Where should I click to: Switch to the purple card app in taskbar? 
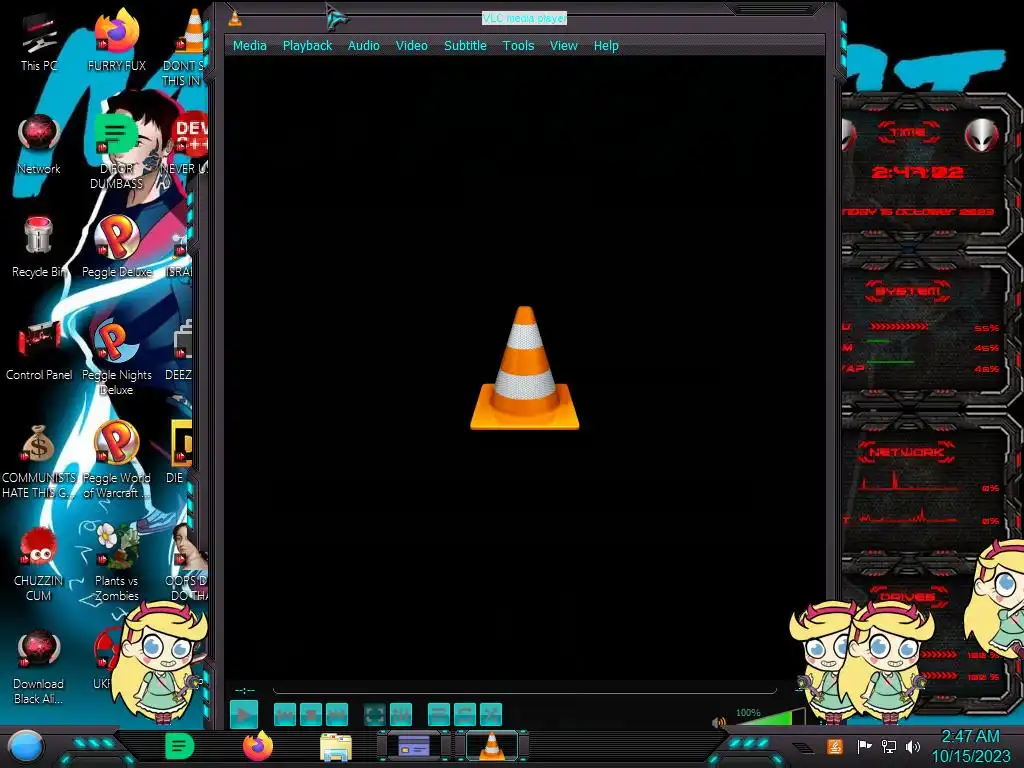(x=413, y=746)
